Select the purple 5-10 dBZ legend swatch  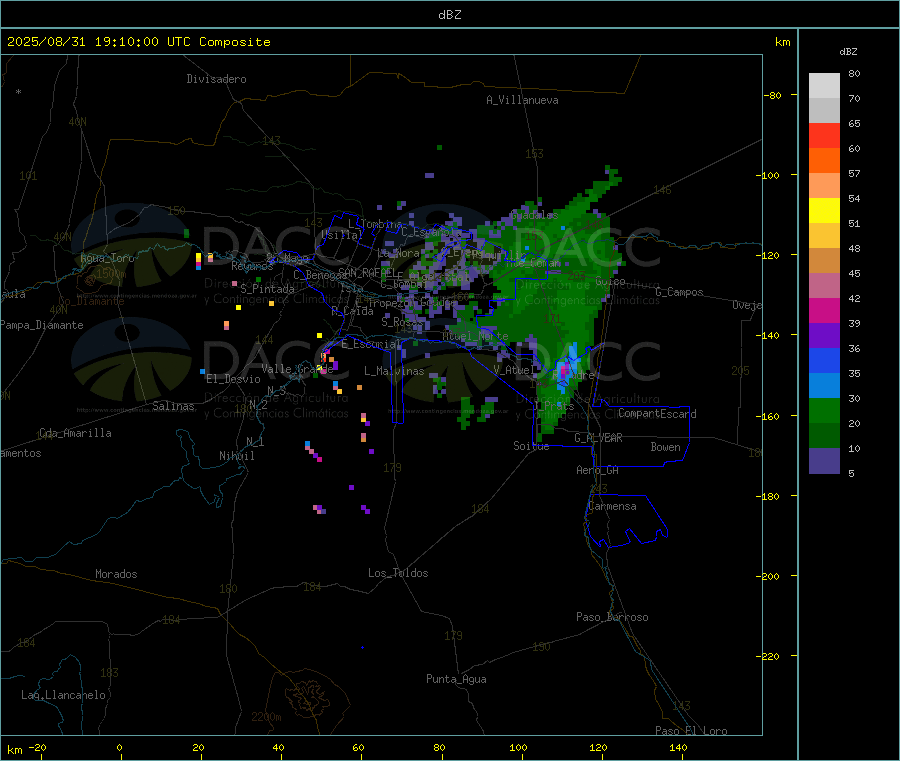824,461
